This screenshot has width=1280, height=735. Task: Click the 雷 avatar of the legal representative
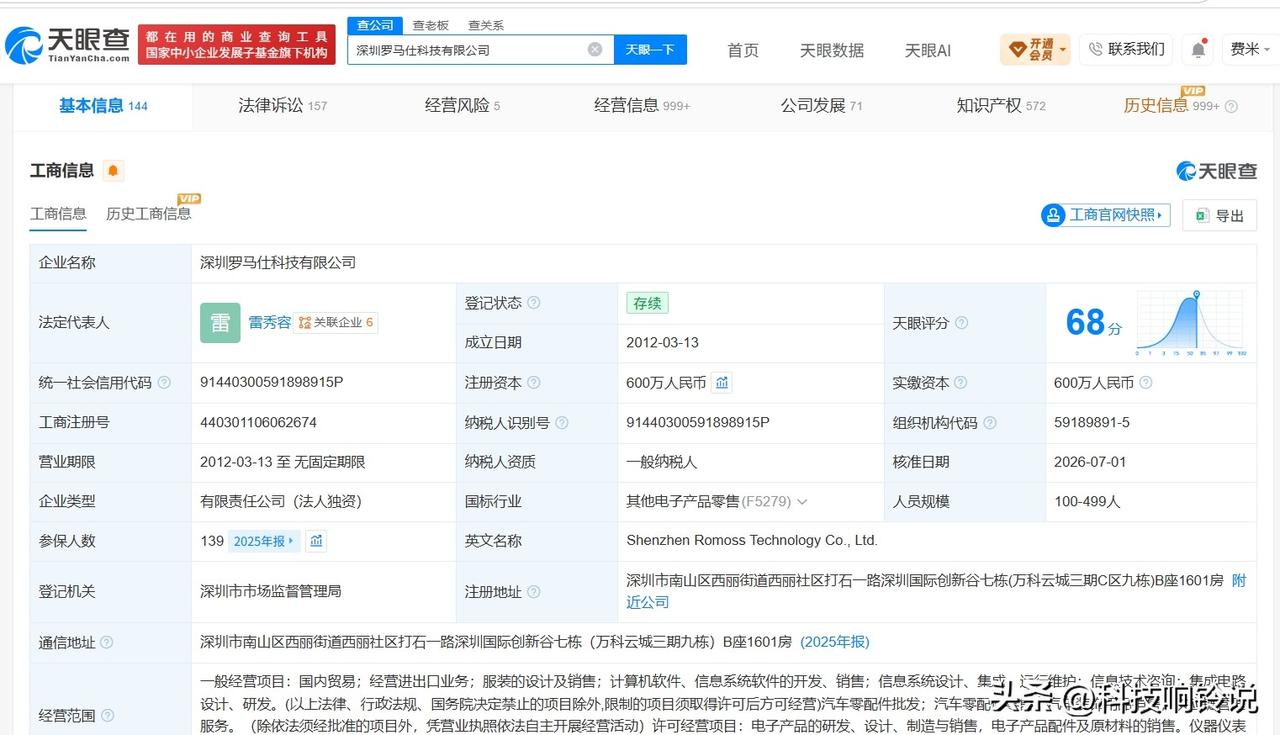pos(220,323)
